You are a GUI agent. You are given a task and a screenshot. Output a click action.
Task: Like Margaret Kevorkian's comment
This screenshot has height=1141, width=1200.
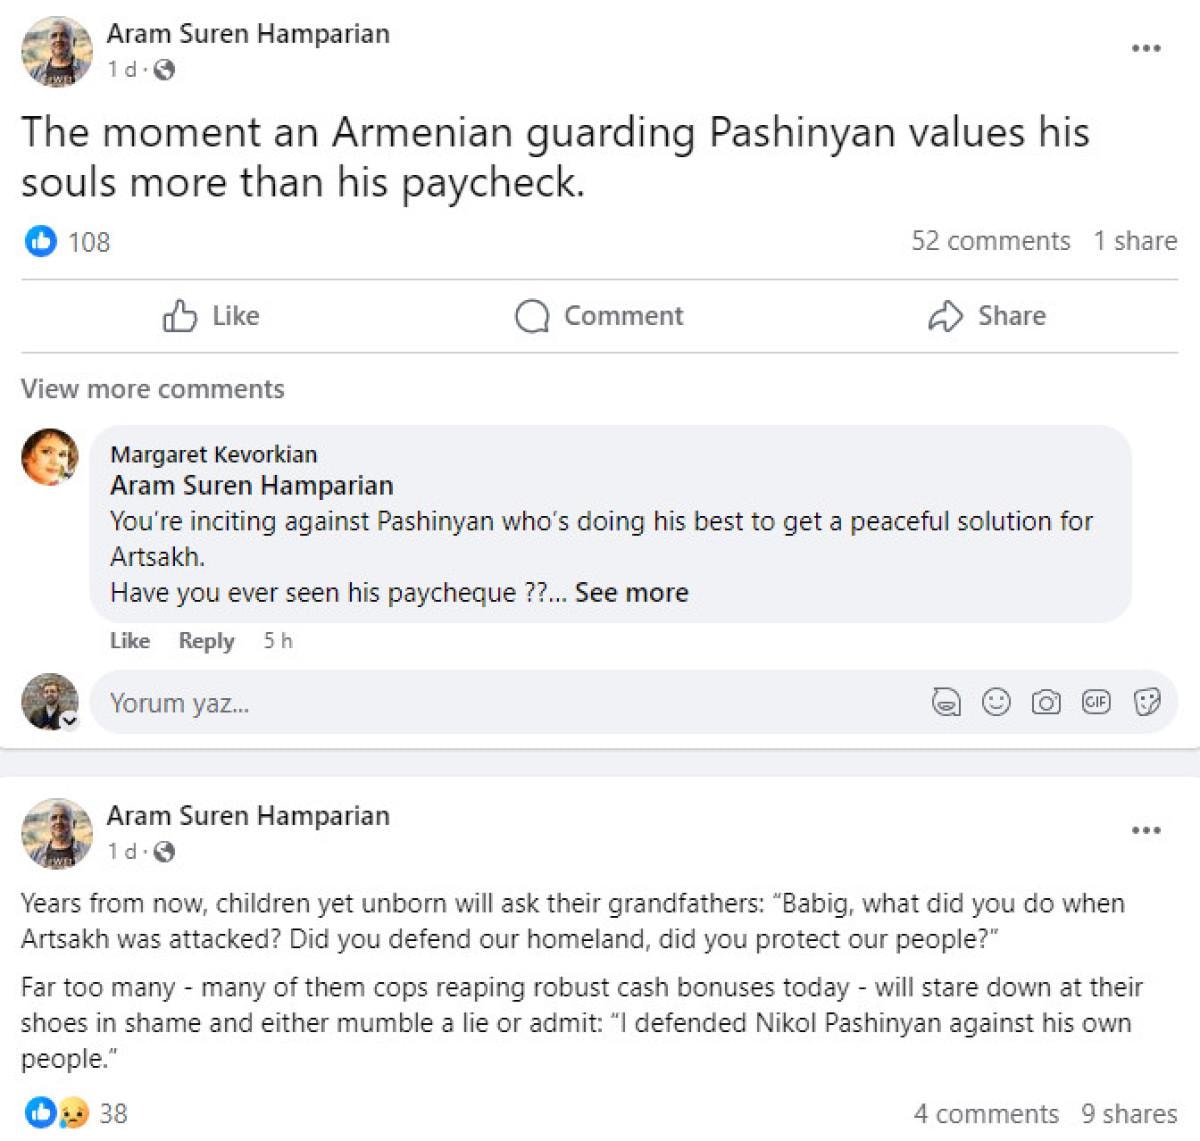pyautogui.click(x=130, y=641)
